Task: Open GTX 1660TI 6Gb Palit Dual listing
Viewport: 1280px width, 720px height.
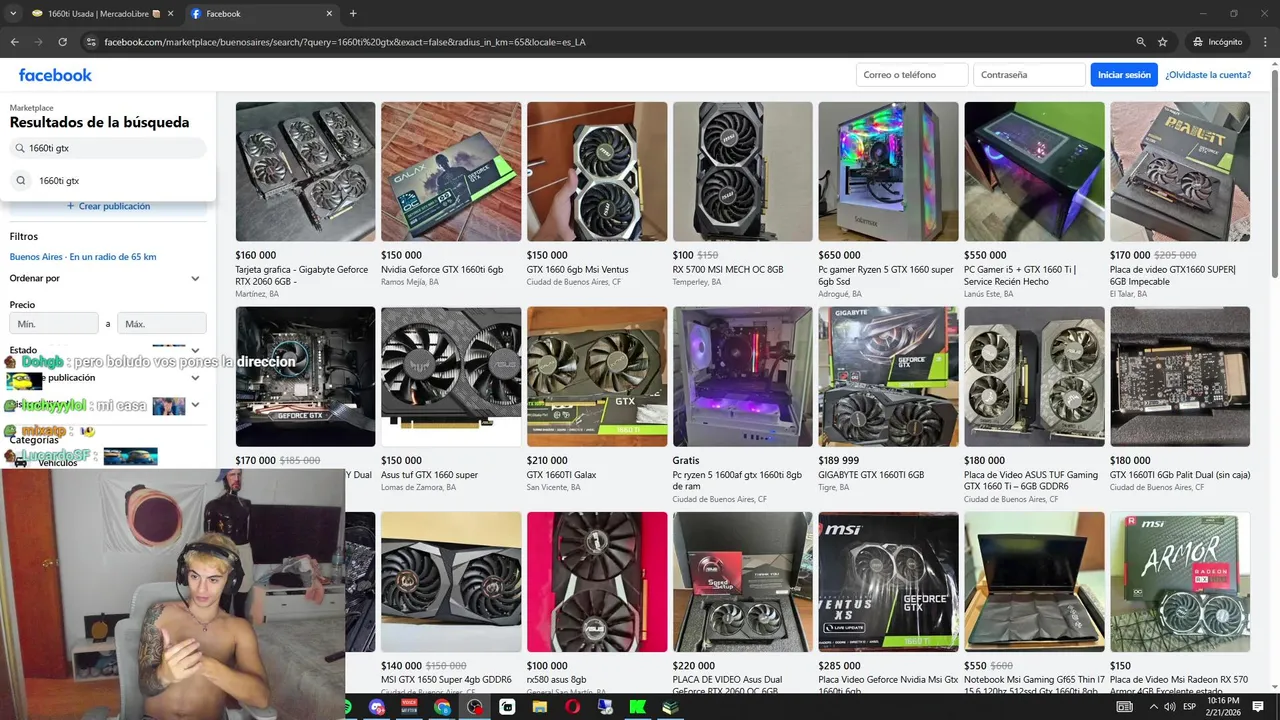Action: click(1180, 400)
